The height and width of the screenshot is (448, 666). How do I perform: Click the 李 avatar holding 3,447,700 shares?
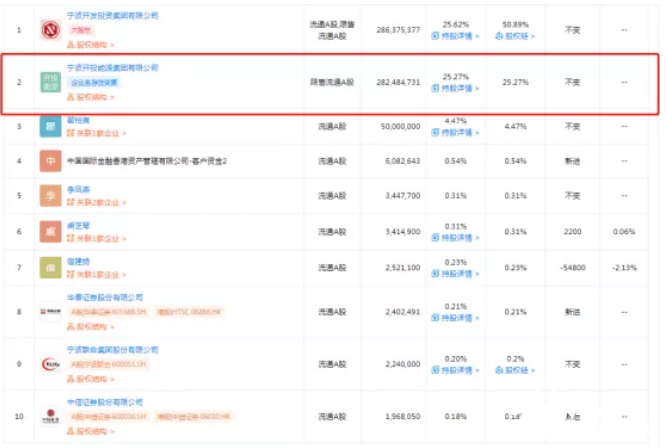51,196
